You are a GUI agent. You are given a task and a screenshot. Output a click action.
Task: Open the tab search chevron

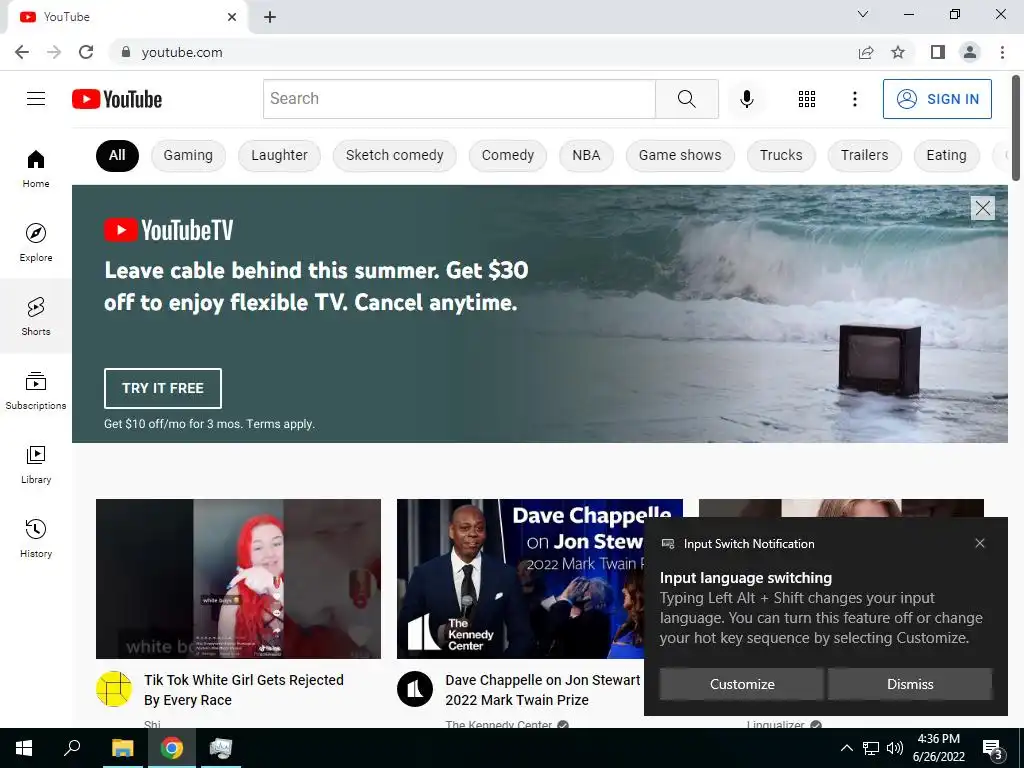pyautogui.click(x=863, y=14)
